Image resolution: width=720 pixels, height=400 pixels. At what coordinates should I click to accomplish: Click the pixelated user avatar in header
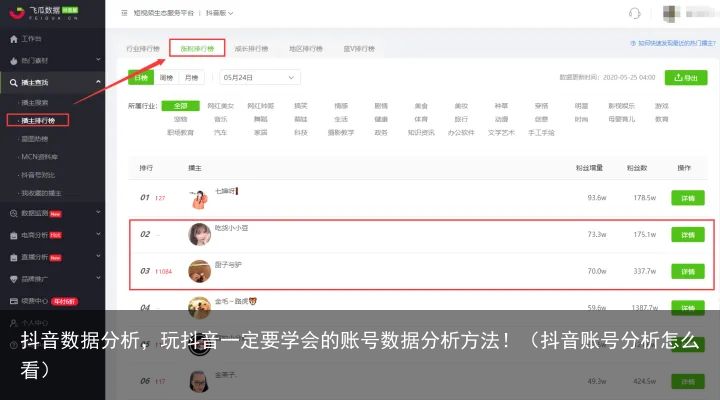pos(671,13)
